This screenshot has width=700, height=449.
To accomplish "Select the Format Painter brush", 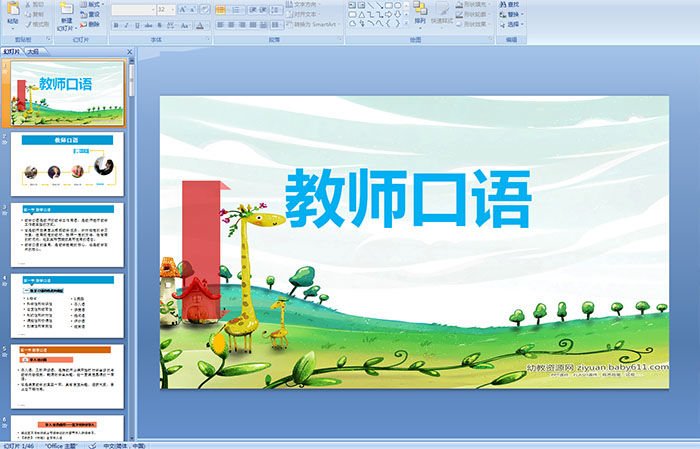I will (x=38, y=24).
